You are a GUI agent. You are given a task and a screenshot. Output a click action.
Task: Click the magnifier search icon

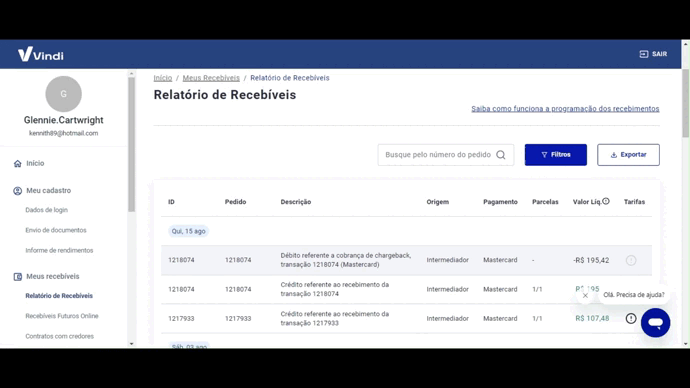501,155
